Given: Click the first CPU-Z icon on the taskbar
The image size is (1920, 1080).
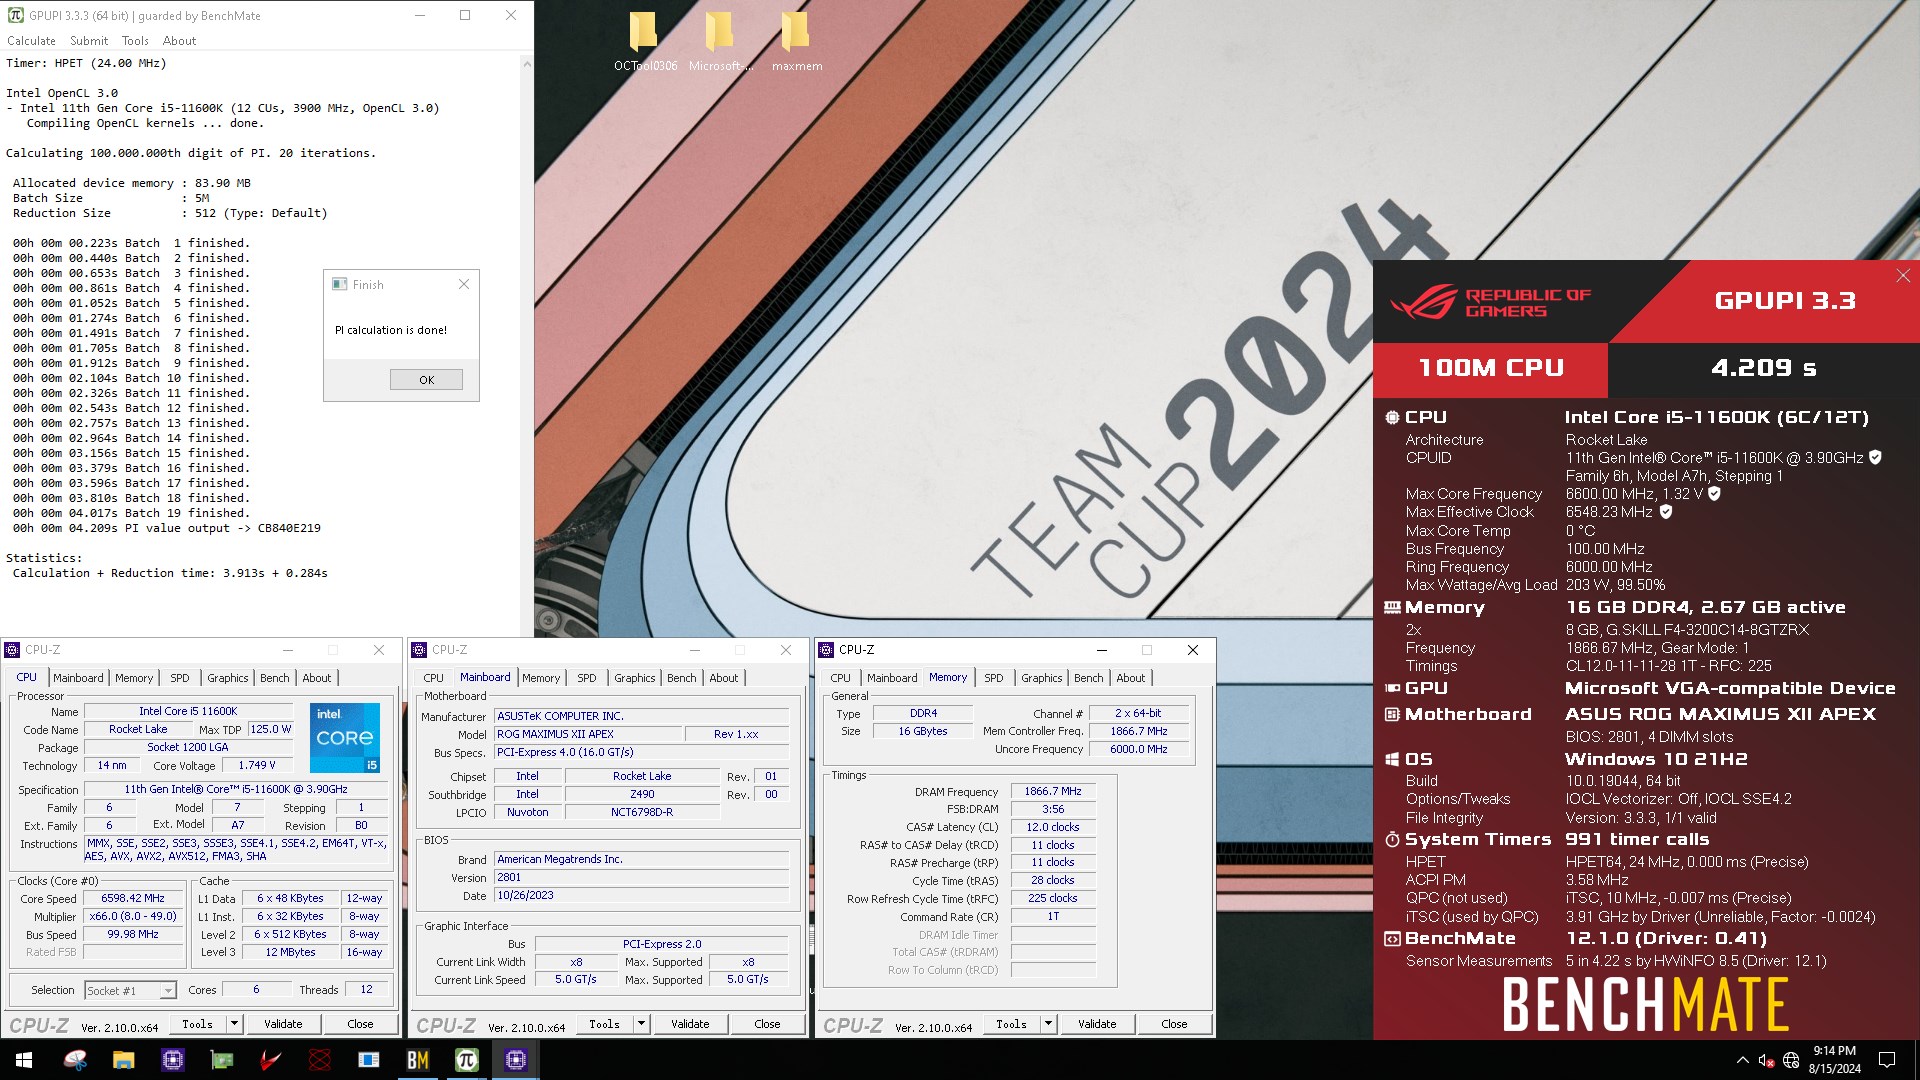Looking at the screenshot, I should pyautogui.click(x=172, y=1060).
